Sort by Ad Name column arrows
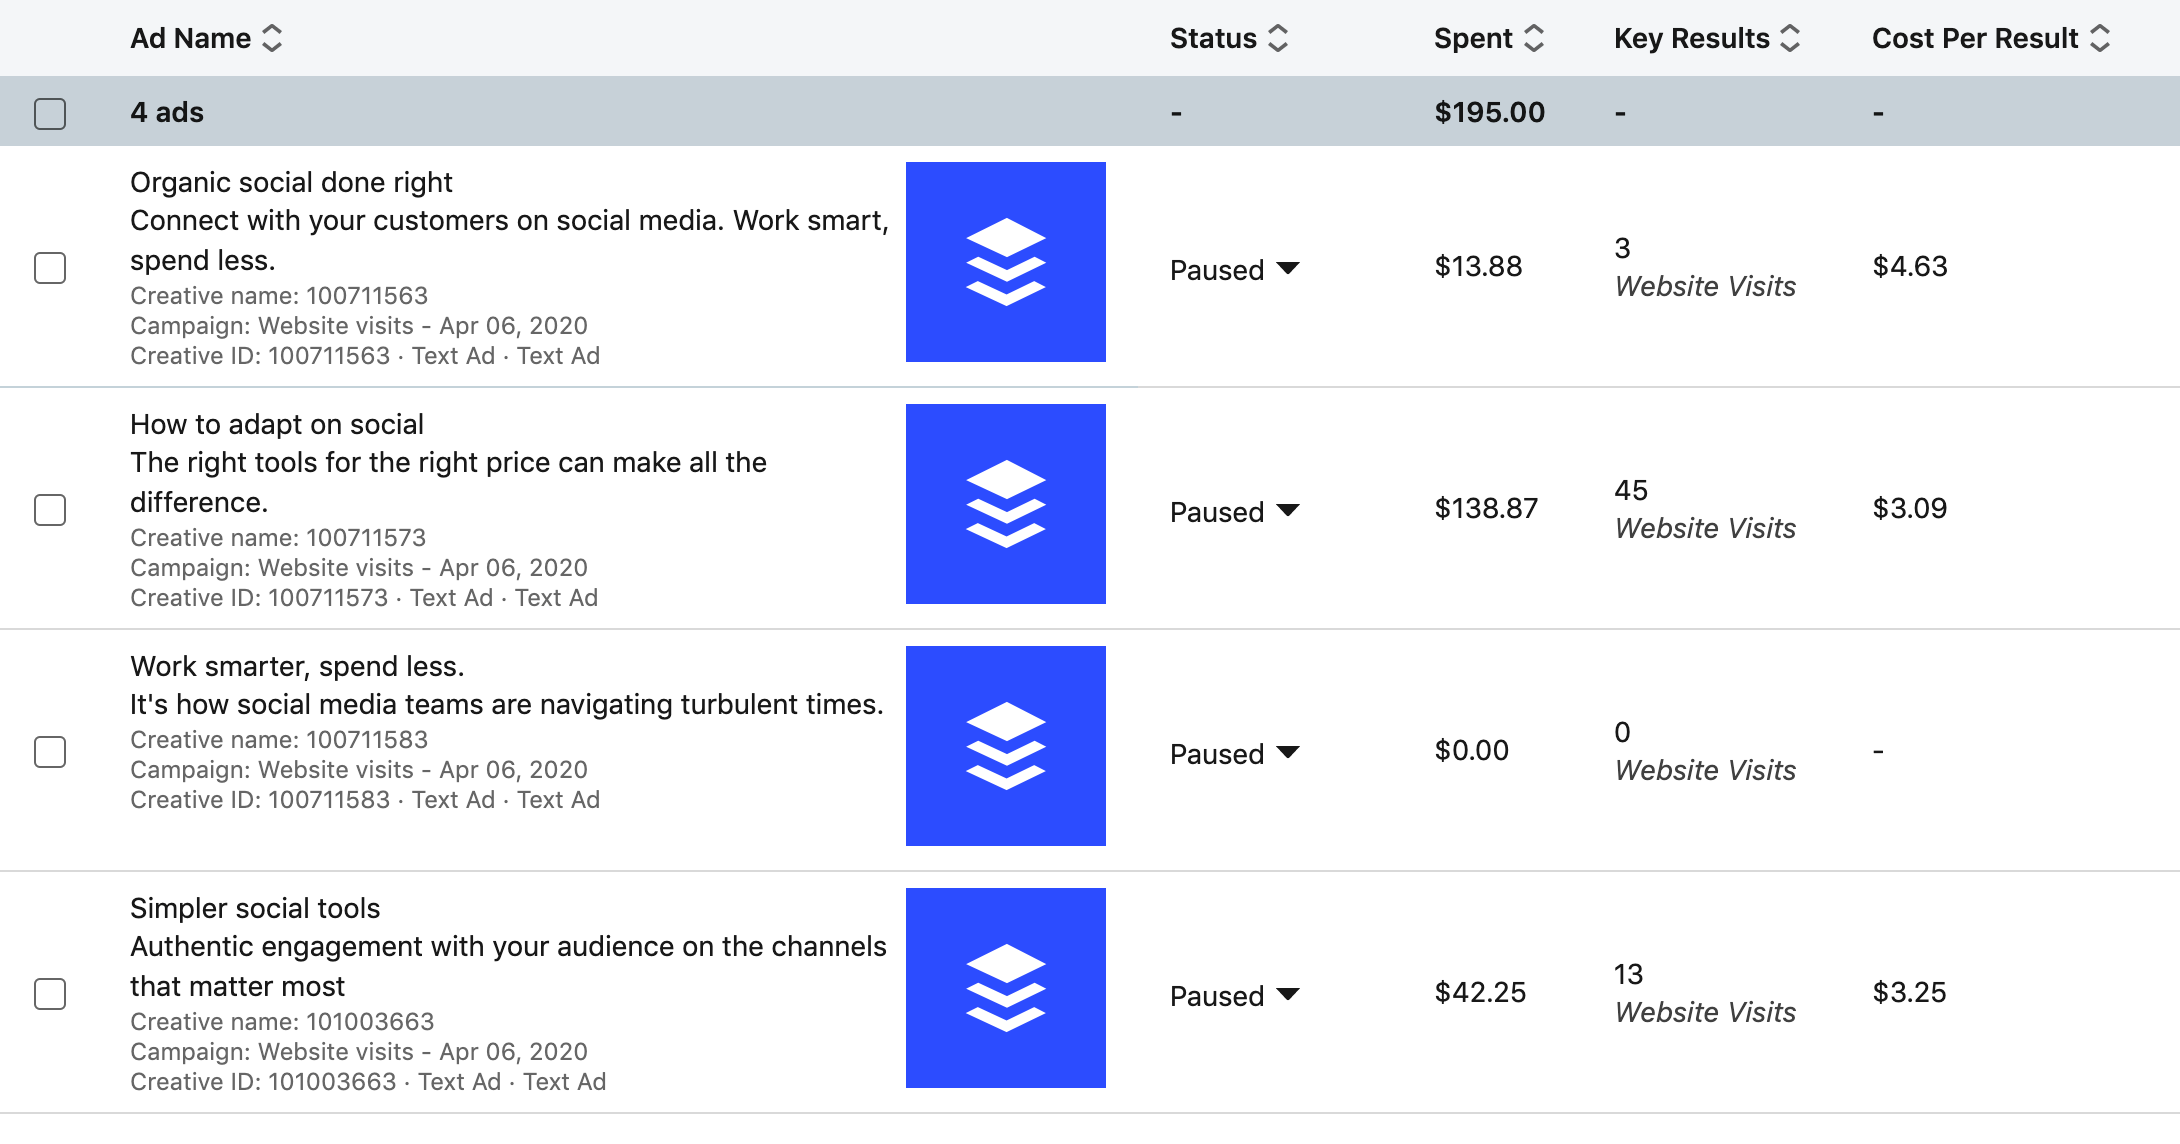Viewport: 2180px width, 1144px height. point(272,38)
